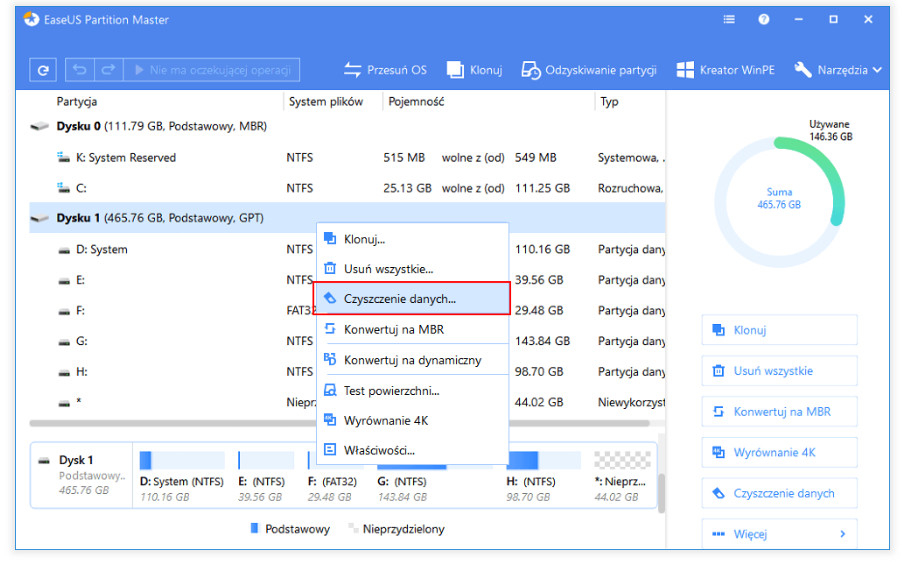905x562 pixels.
Task: Select the C: partition row
Action: click(x=347, y=188)
